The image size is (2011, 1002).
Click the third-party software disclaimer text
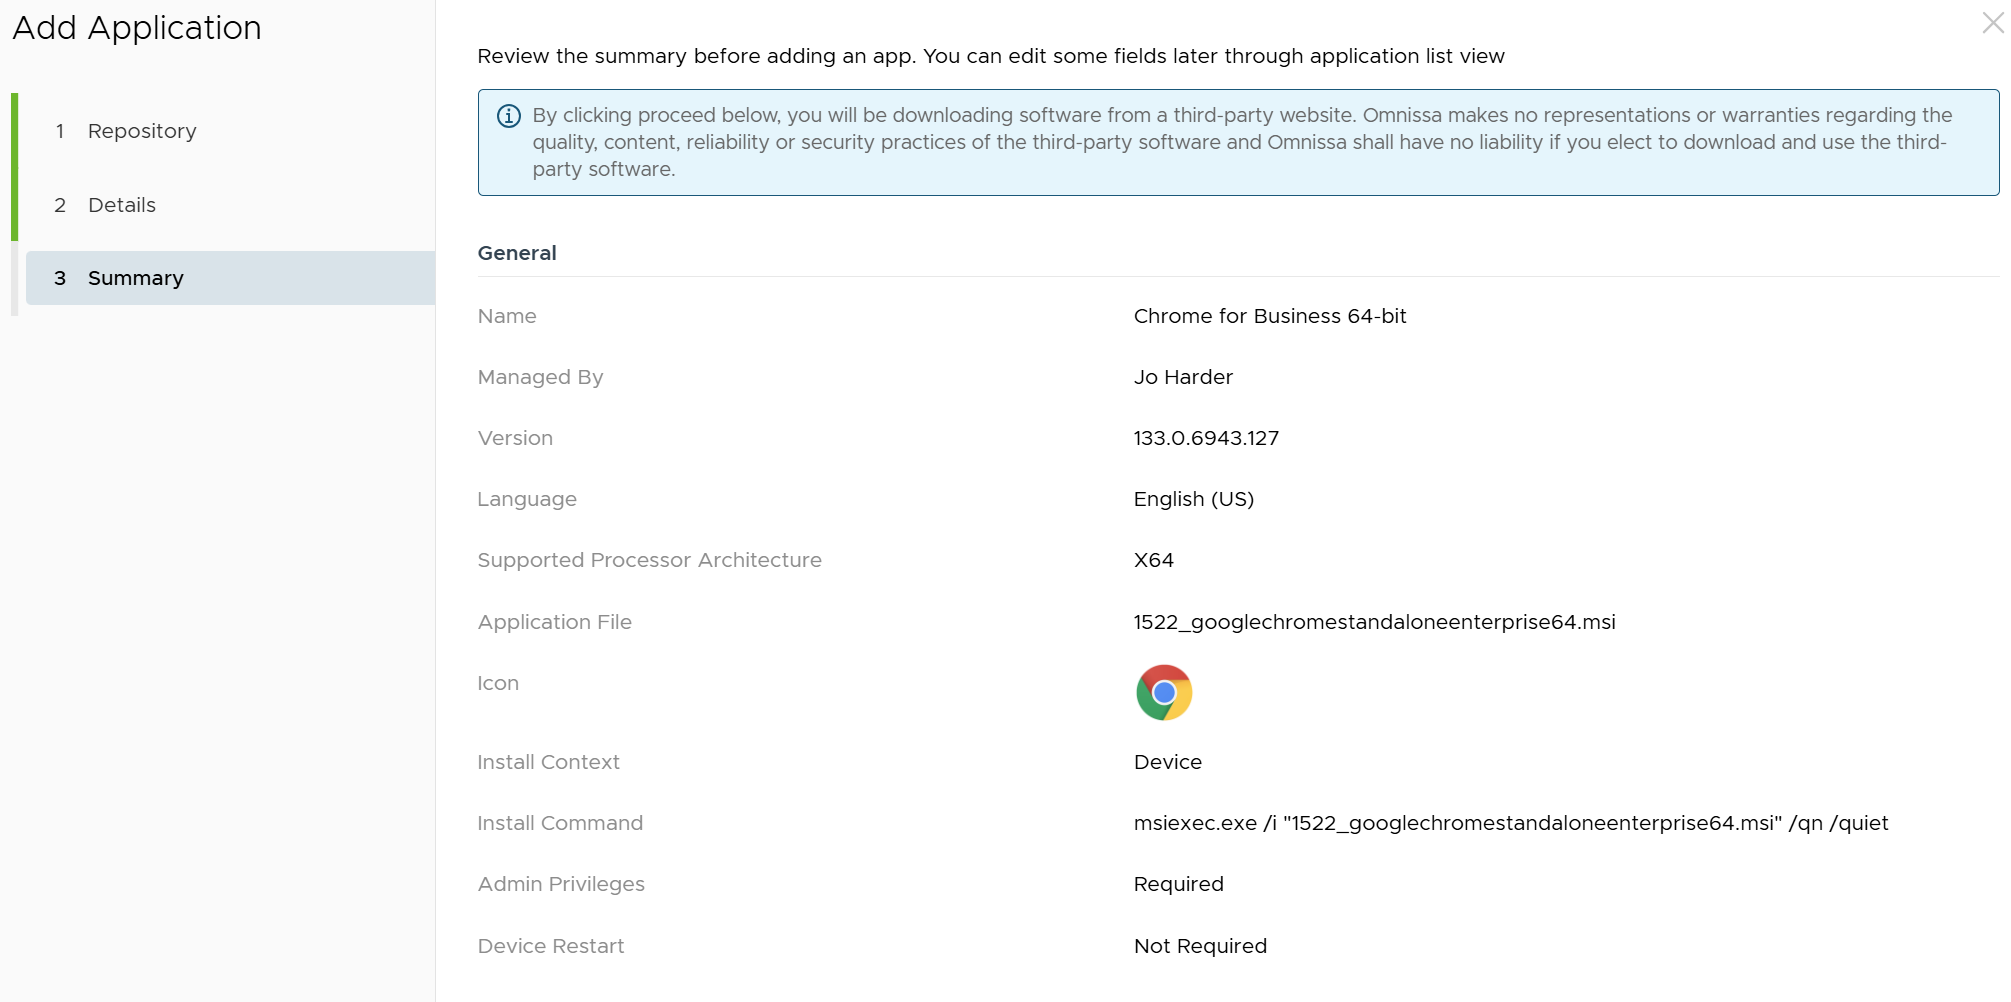[1240, 142]
